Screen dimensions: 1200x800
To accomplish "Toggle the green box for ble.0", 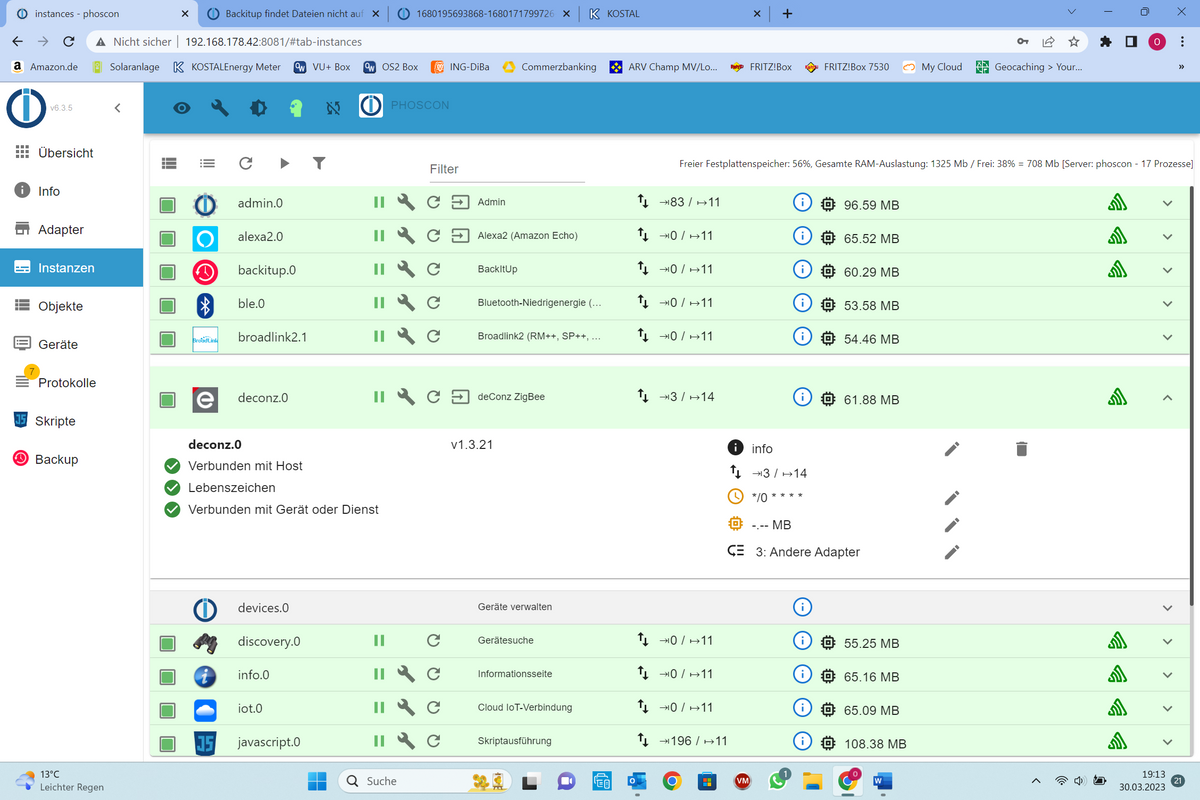I will click(x=168, y=304).
